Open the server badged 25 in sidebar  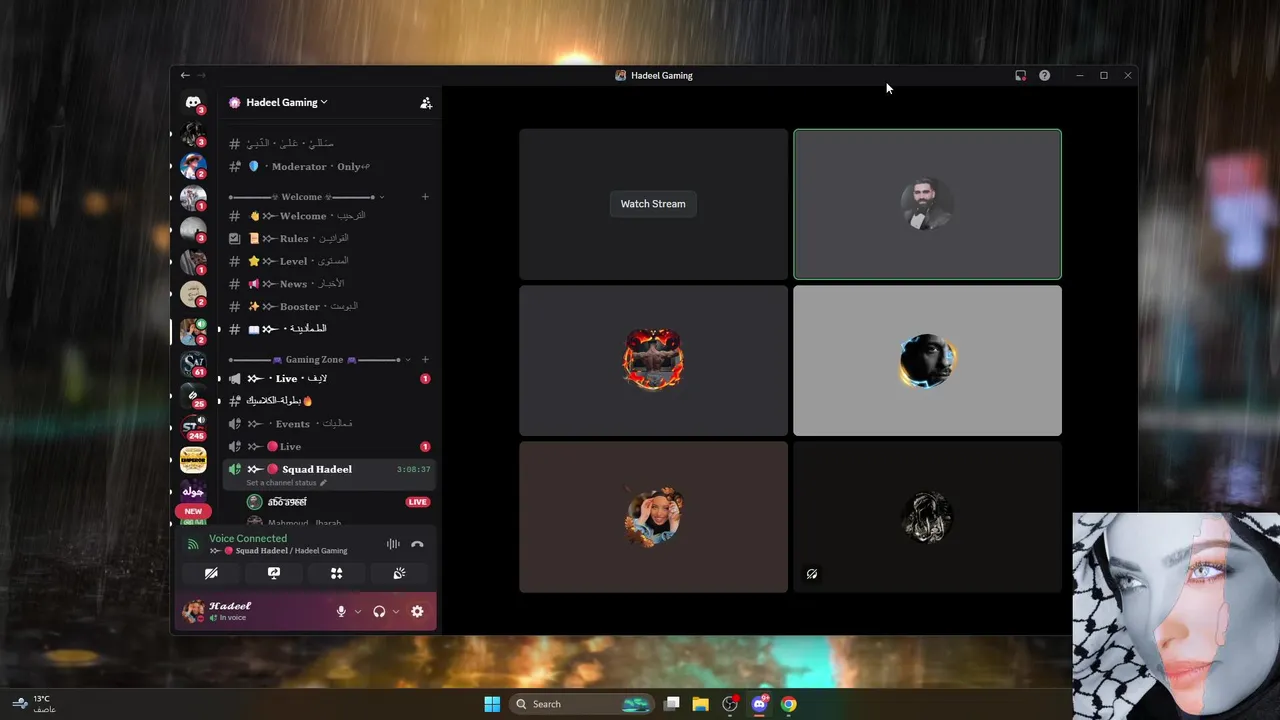193,396
